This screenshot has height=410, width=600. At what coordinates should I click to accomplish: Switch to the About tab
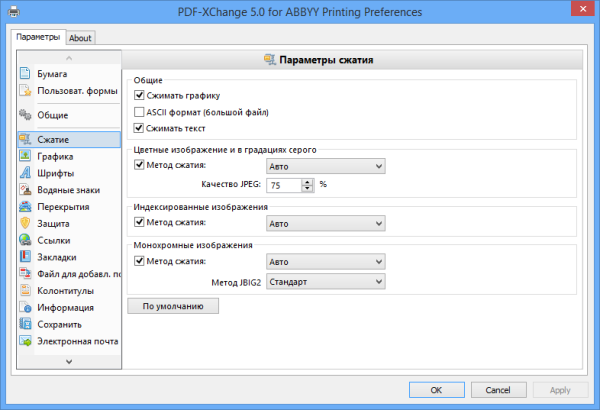(80, 38)
